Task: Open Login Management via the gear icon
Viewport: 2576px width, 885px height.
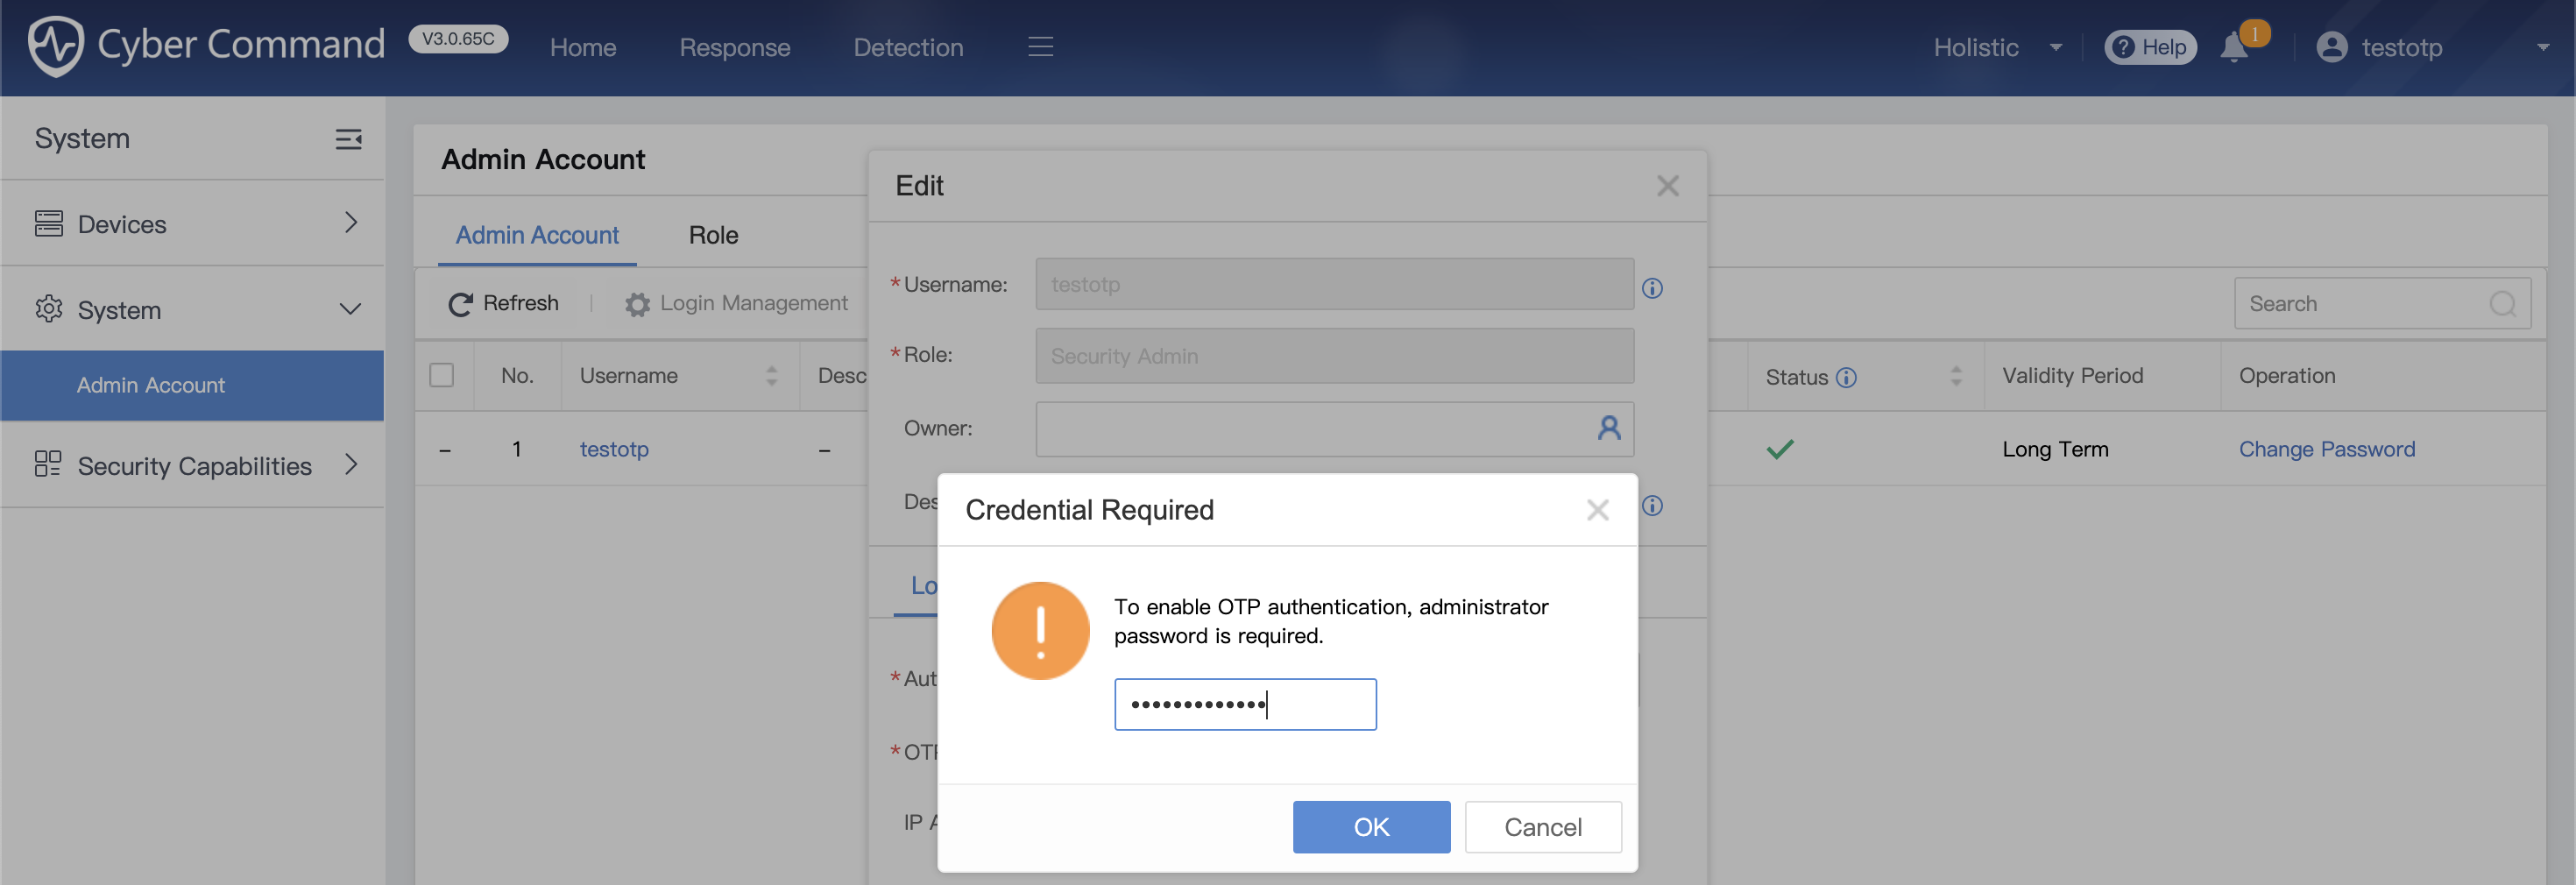Action: [x=637, y=303]
